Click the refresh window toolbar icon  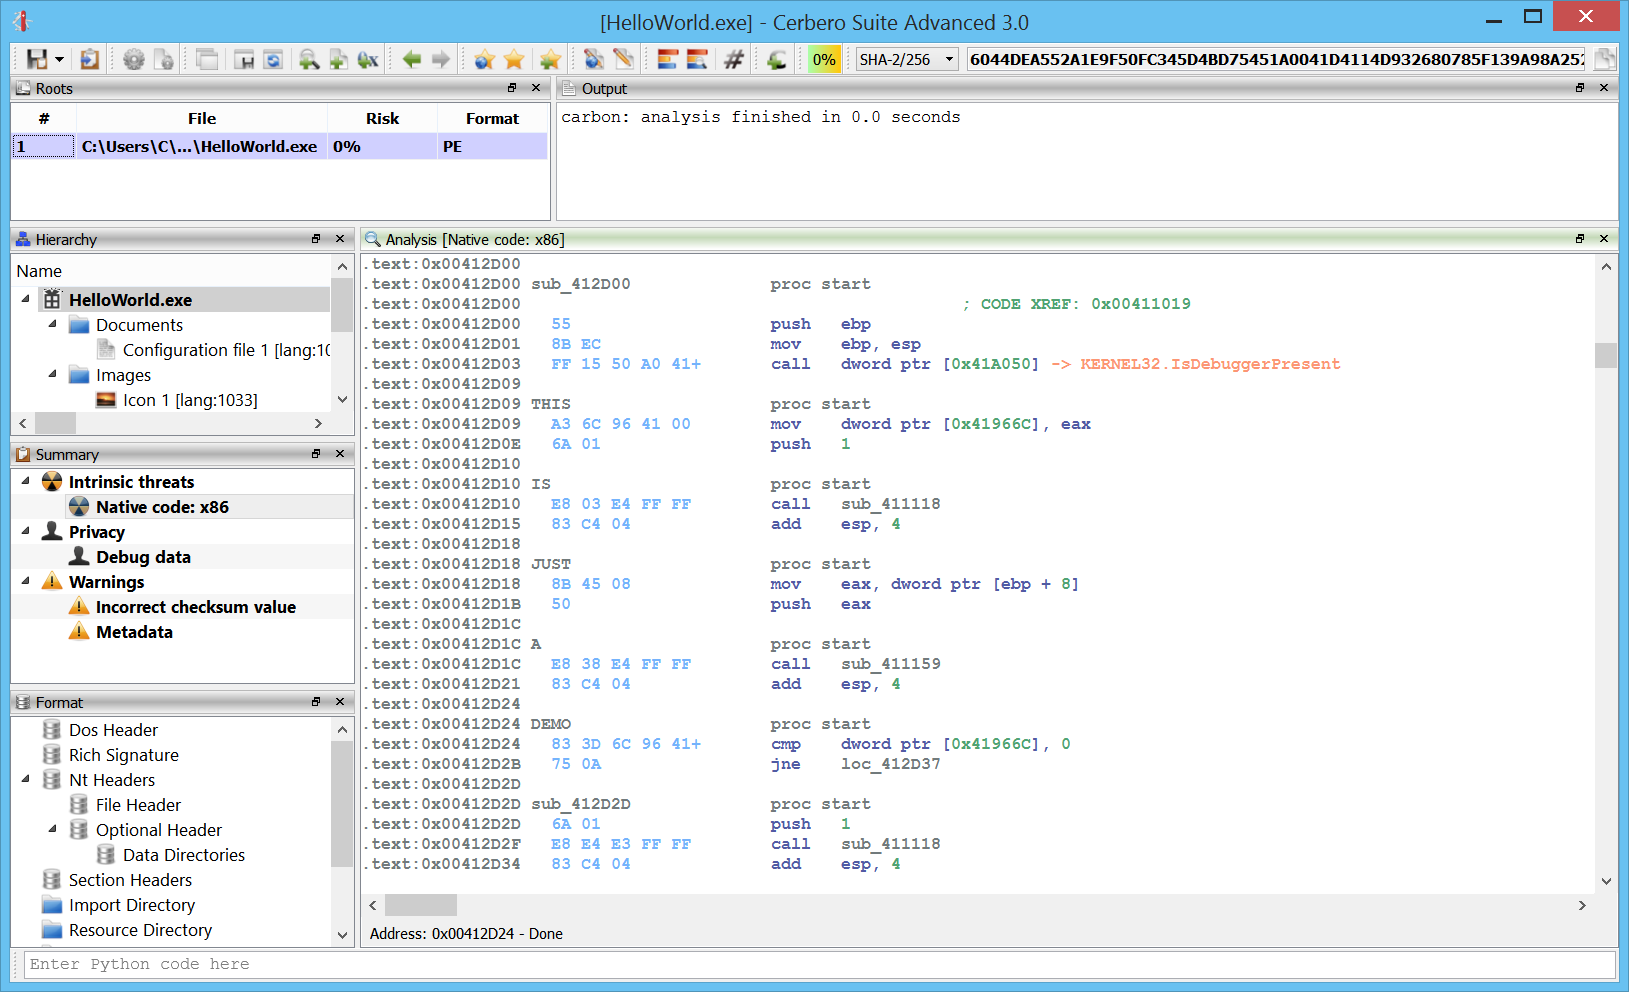pos(273,59)
